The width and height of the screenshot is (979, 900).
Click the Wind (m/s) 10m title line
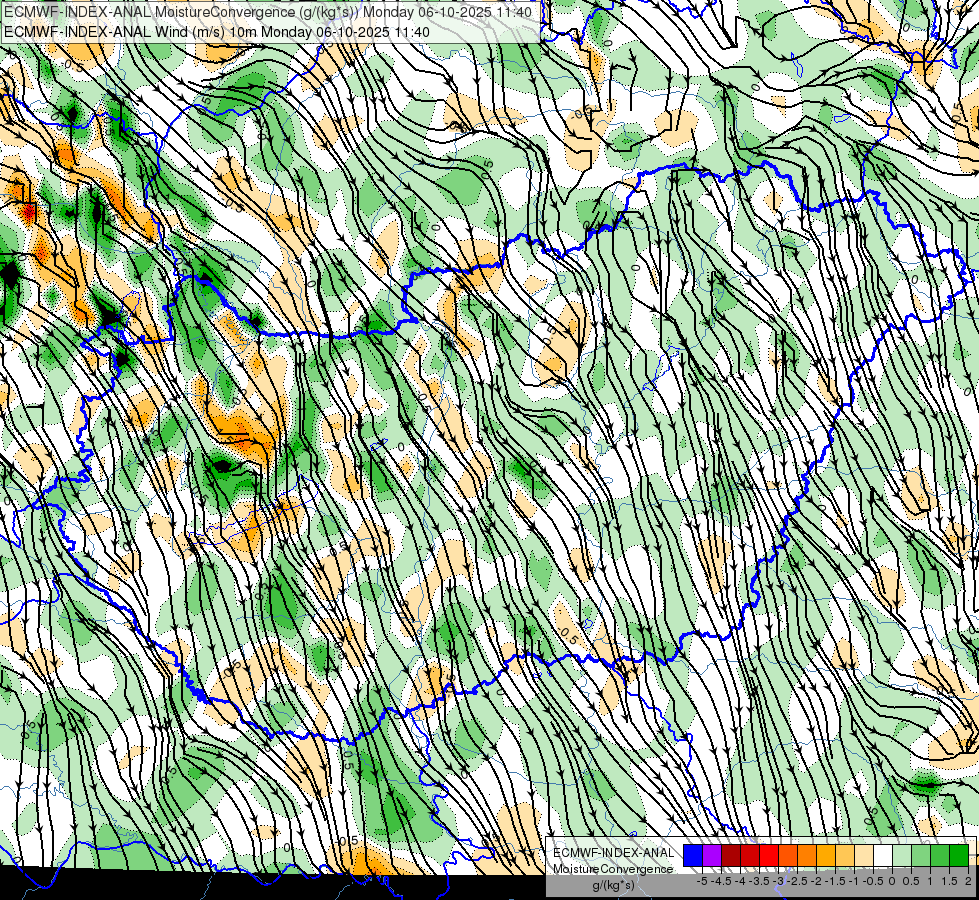click(x=217, y=31)
